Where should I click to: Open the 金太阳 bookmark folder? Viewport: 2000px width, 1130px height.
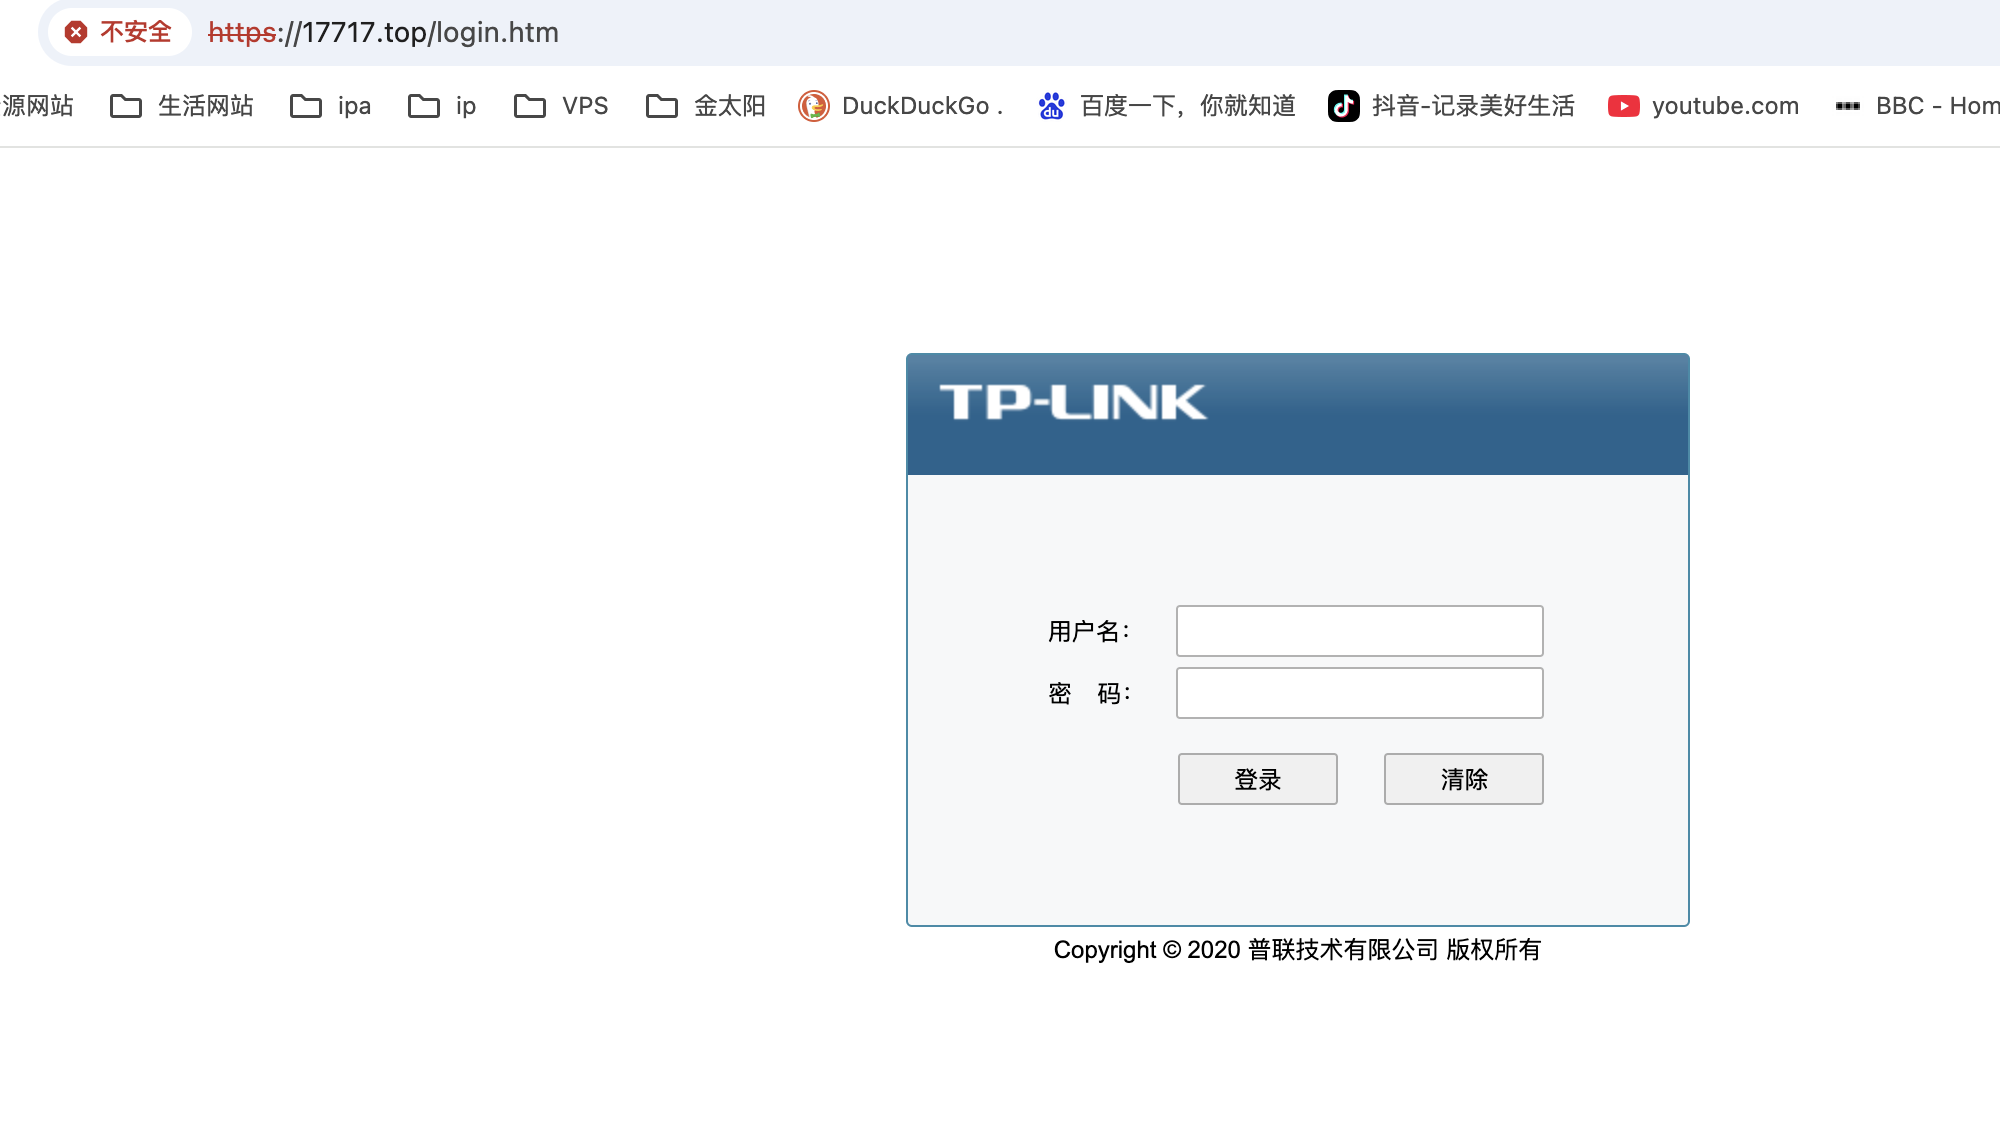(705, 106)
